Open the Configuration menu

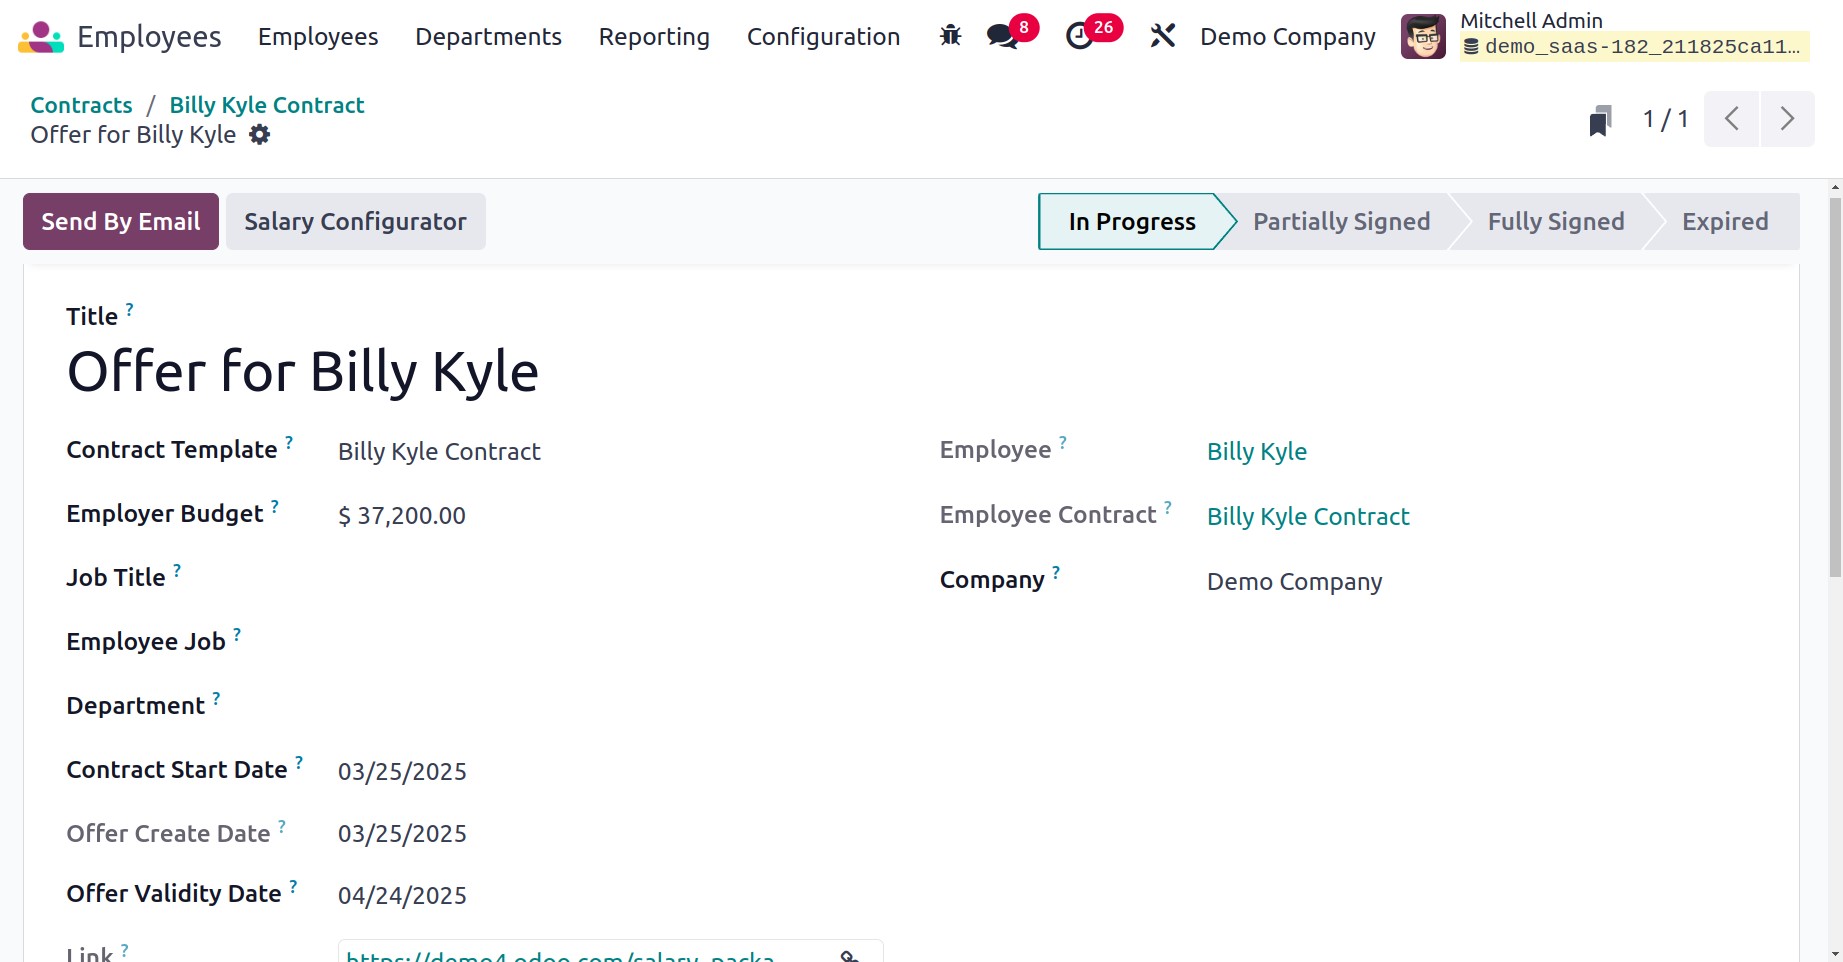[x=823, y=37]
